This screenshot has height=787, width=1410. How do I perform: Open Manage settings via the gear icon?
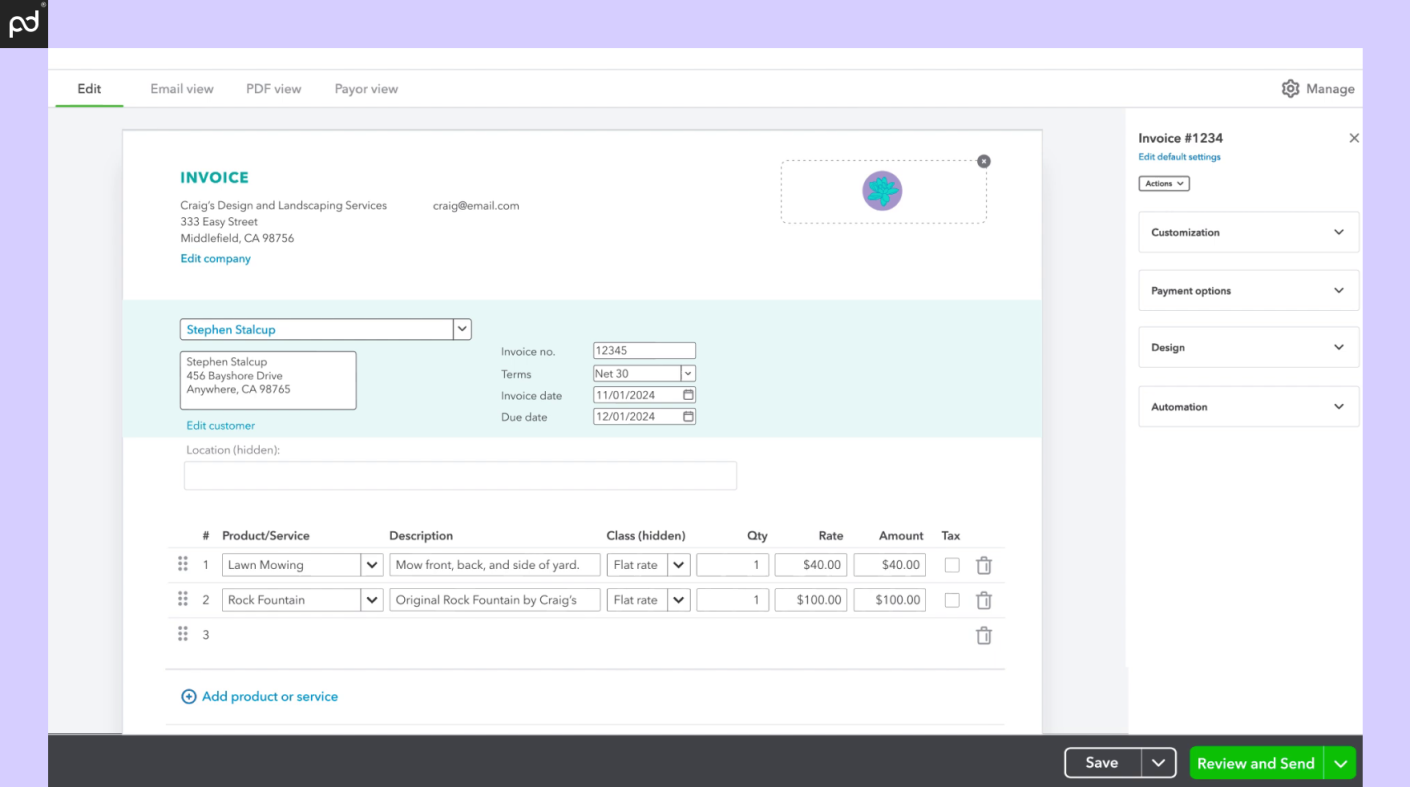[1290, 88]
